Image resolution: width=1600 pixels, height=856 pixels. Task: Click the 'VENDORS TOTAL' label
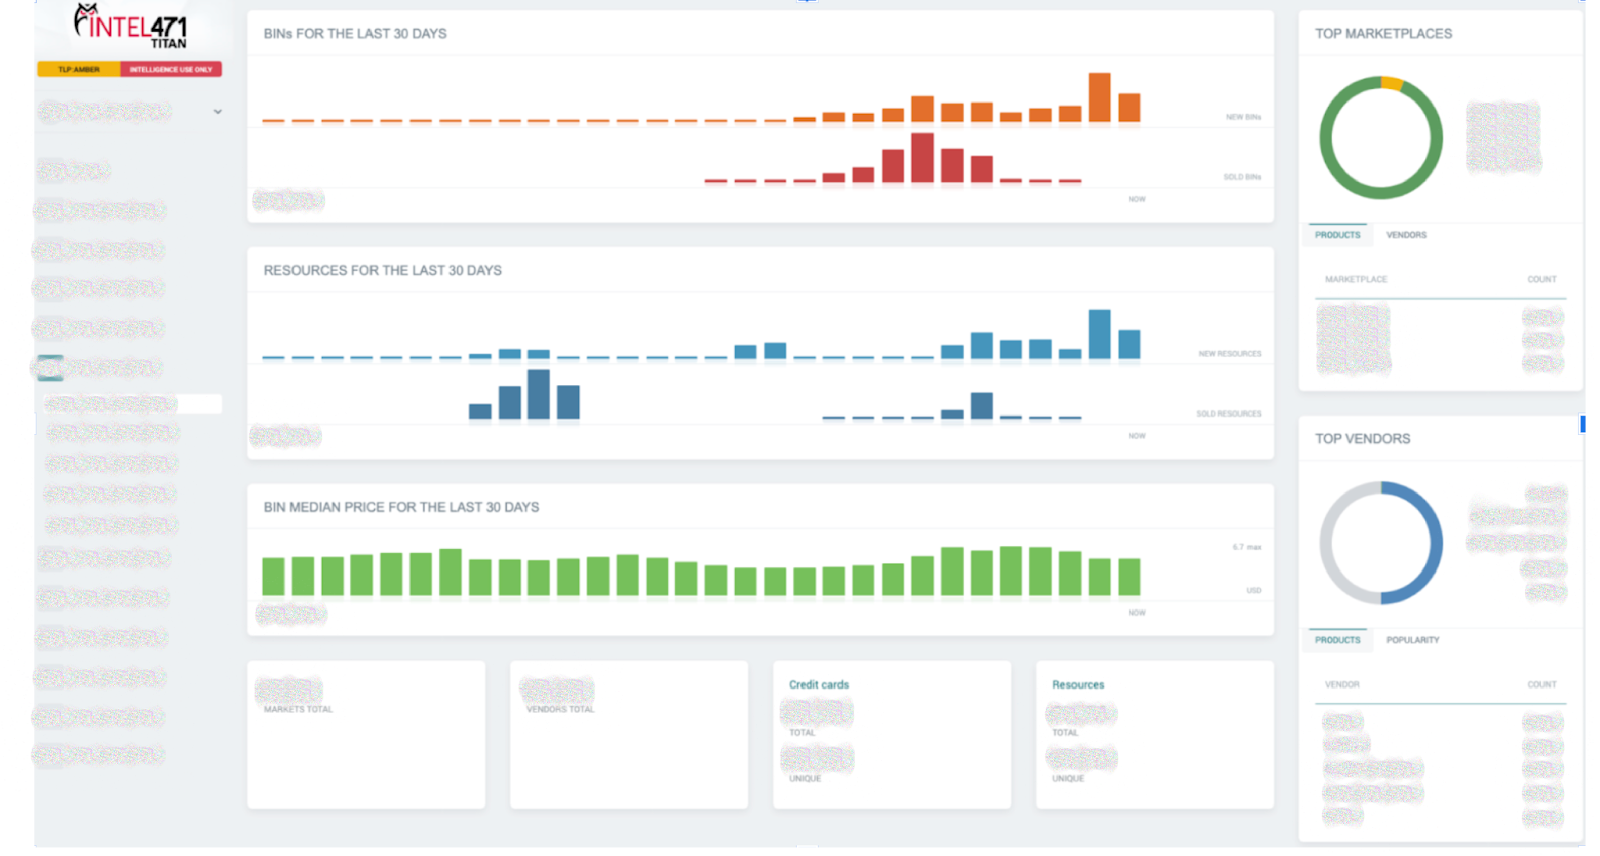pyautogui.click(x=560, y=709)
